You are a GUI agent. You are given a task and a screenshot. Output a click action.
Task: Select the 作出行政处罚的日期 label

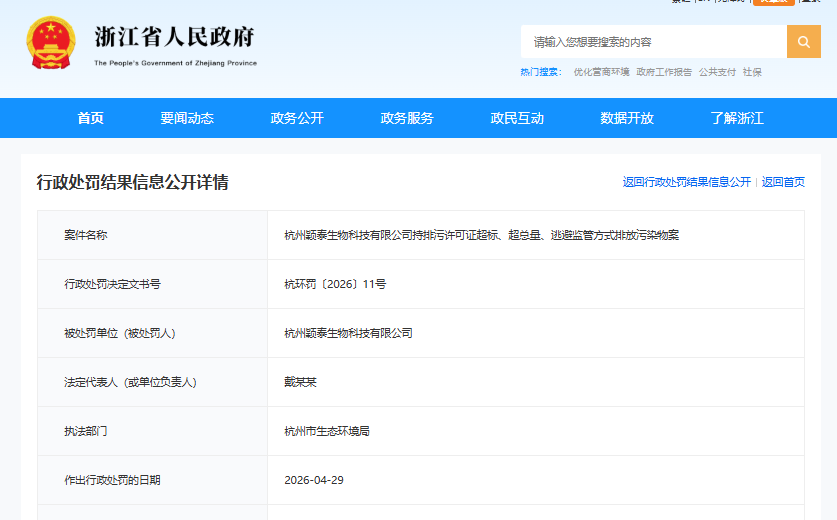click(112, 480)
